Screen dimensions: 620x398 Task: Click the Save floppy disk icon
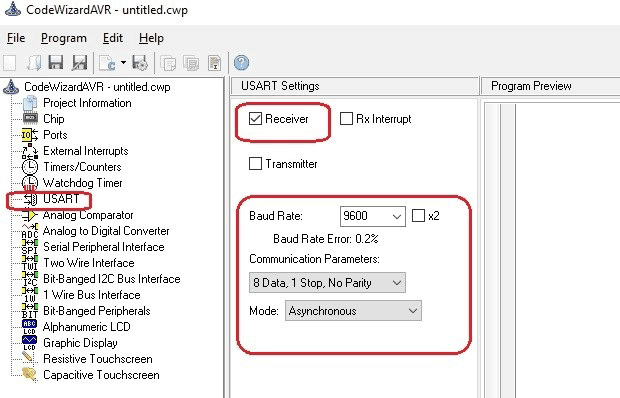(x=56, y=63)
